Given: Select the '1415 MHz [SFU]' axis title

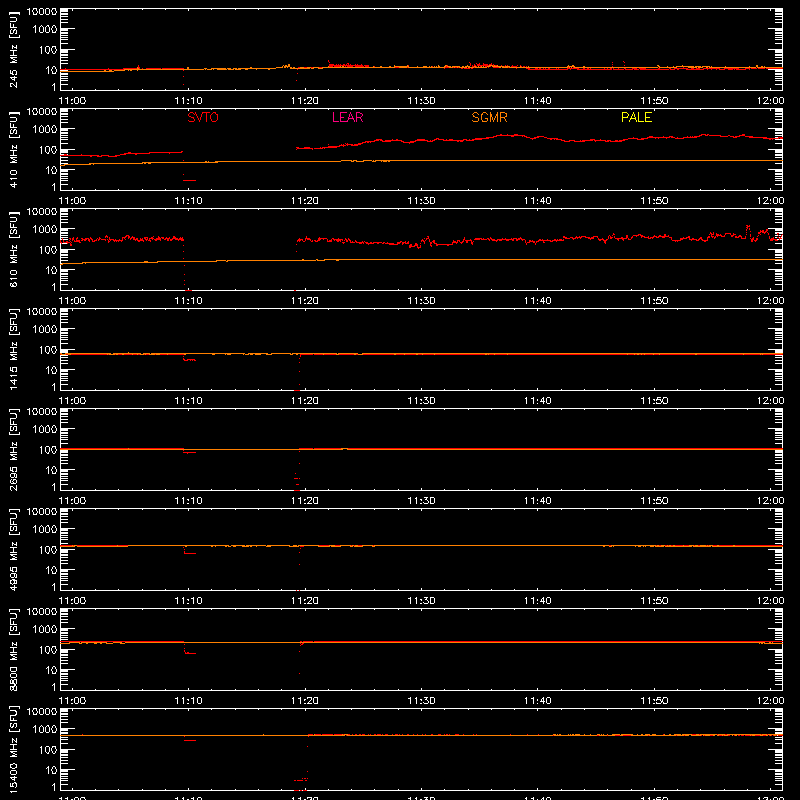Looking at the screenshot, I should tap(14, 349).
